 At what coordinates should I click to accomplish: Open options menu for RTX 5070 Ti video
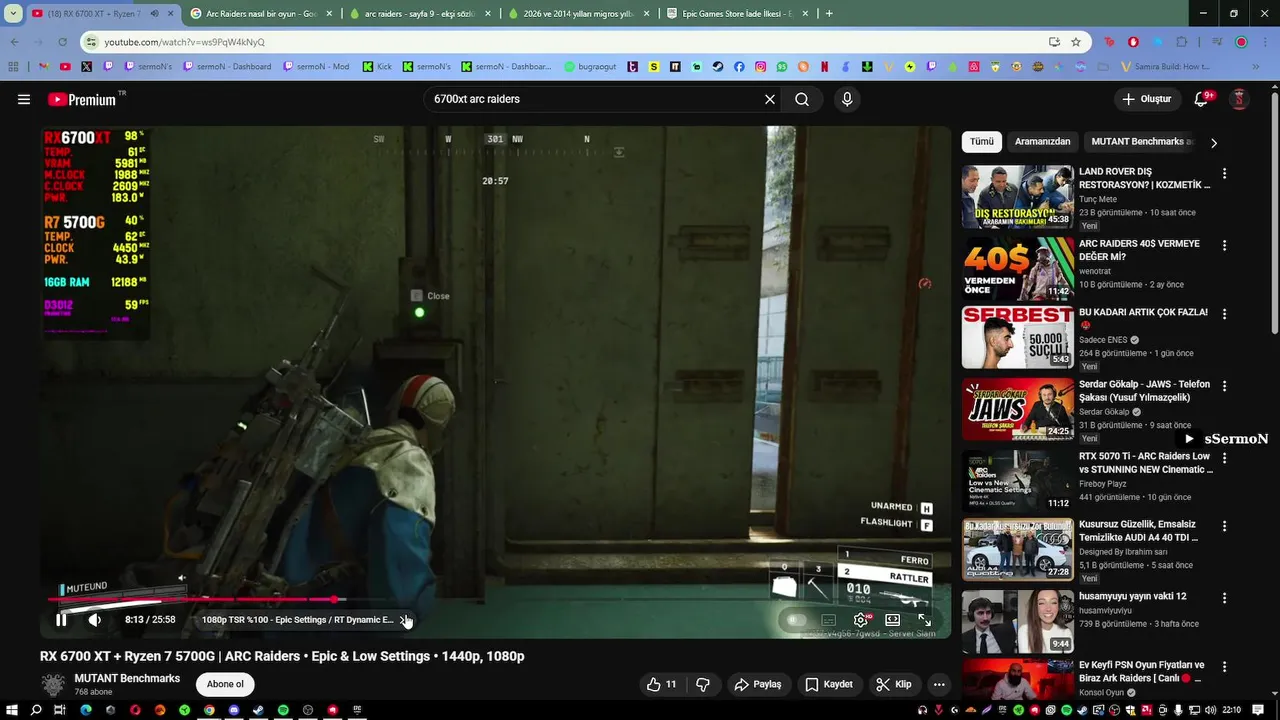1224,458
